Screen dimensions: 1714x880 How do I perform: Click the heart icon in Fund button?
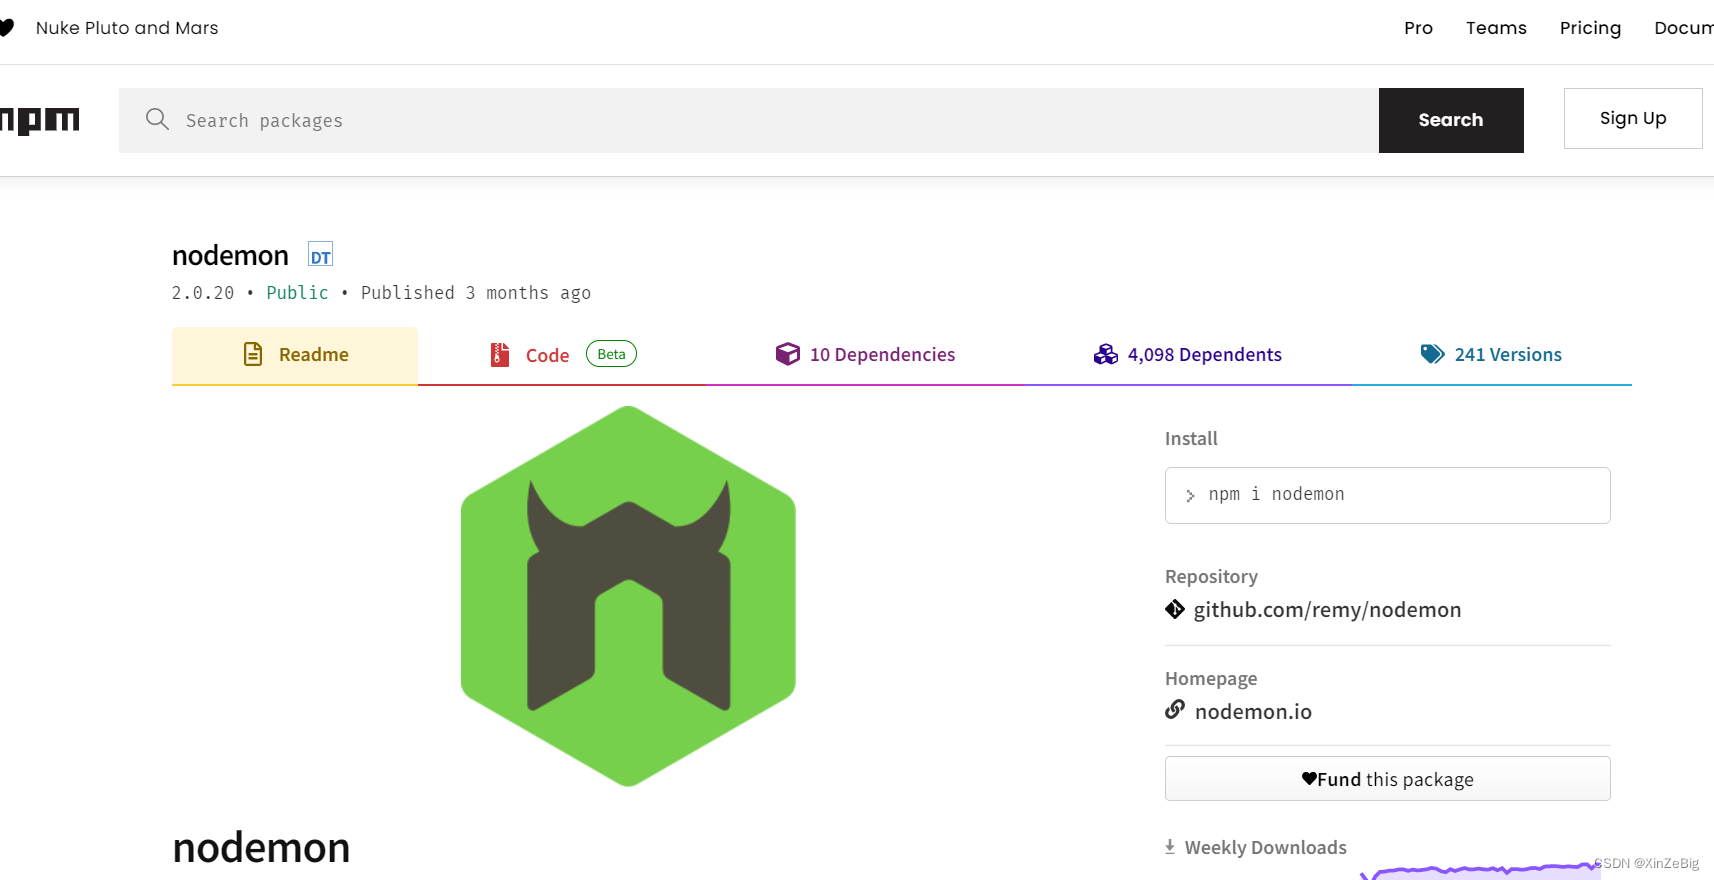pos(1309,779)
